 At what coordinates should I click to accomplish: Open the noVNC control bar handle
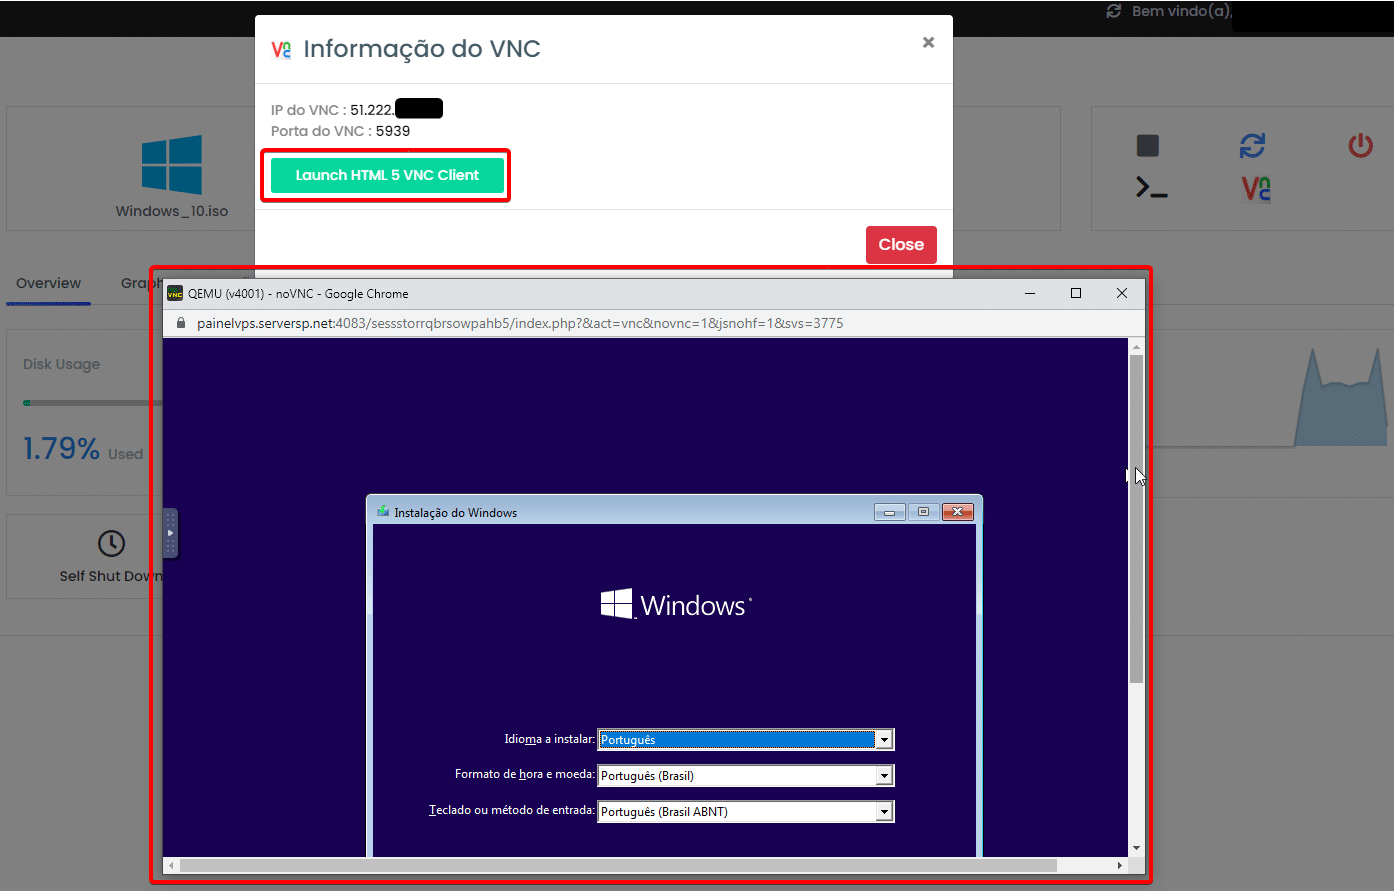click(x=170, y=533)
